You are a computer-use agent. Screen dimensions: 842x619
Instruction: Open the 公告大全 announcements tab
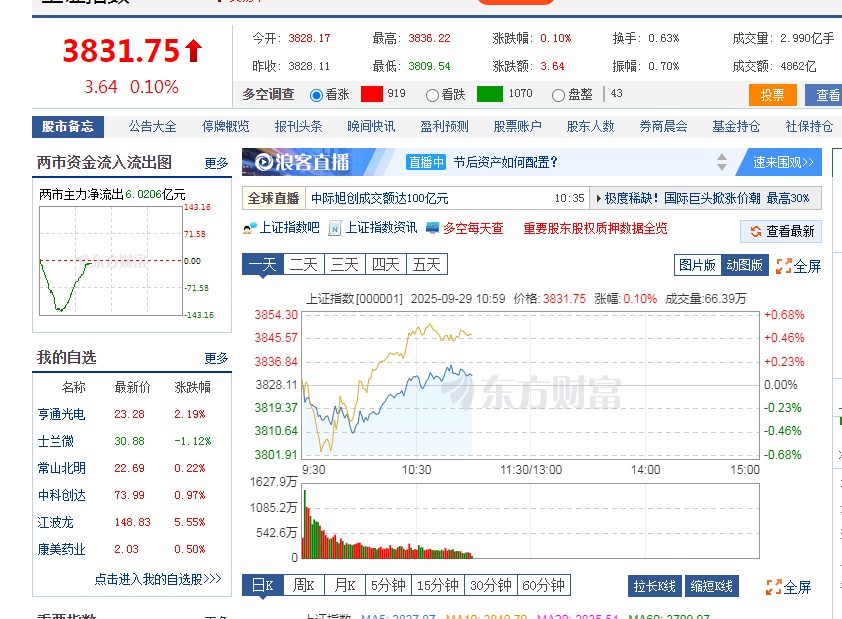[x=151, y=126]
